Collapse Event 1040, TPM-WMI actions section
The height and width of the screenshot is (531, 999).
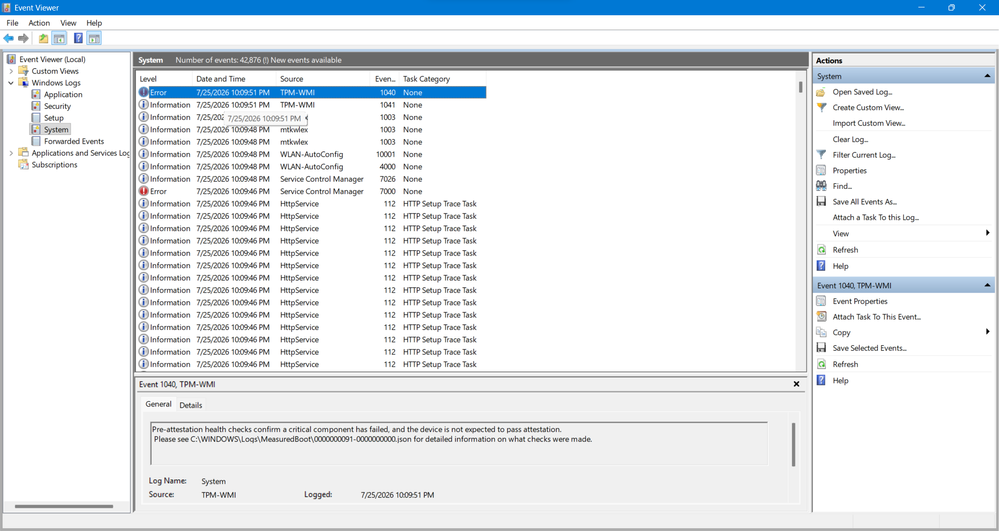987,286
